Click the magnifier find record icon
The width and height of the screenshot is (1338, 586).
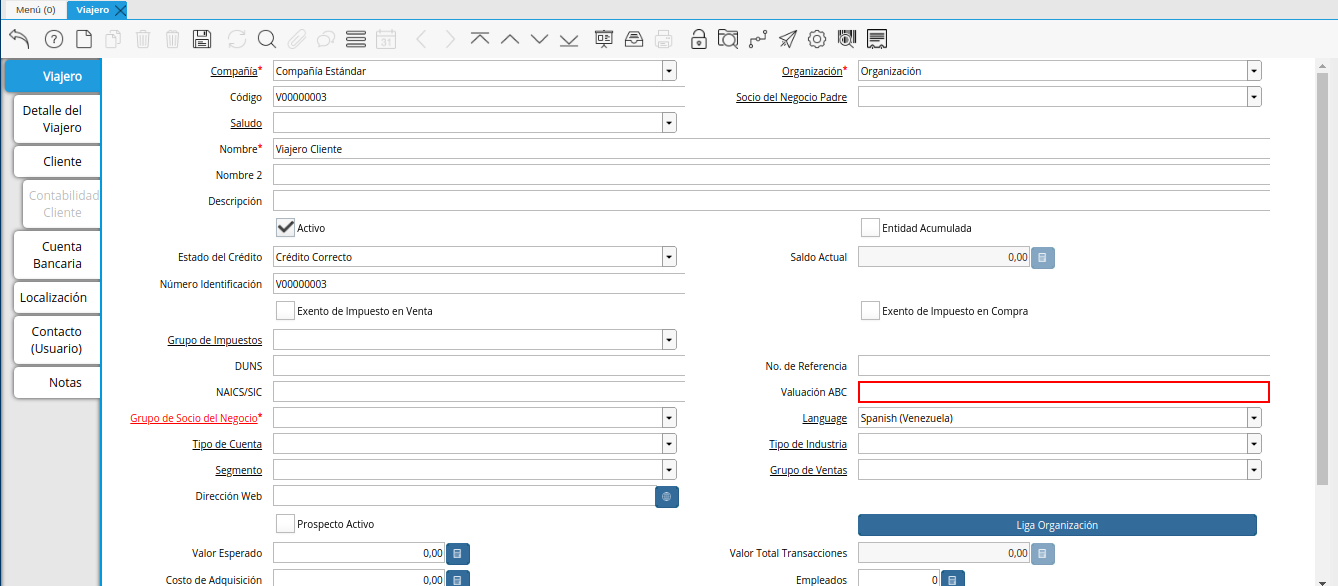(x=266, y=39)
